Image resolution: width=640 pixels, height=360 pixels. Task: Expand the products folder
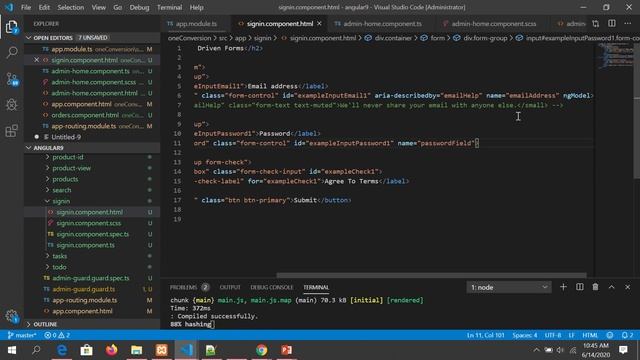[92, 179]
